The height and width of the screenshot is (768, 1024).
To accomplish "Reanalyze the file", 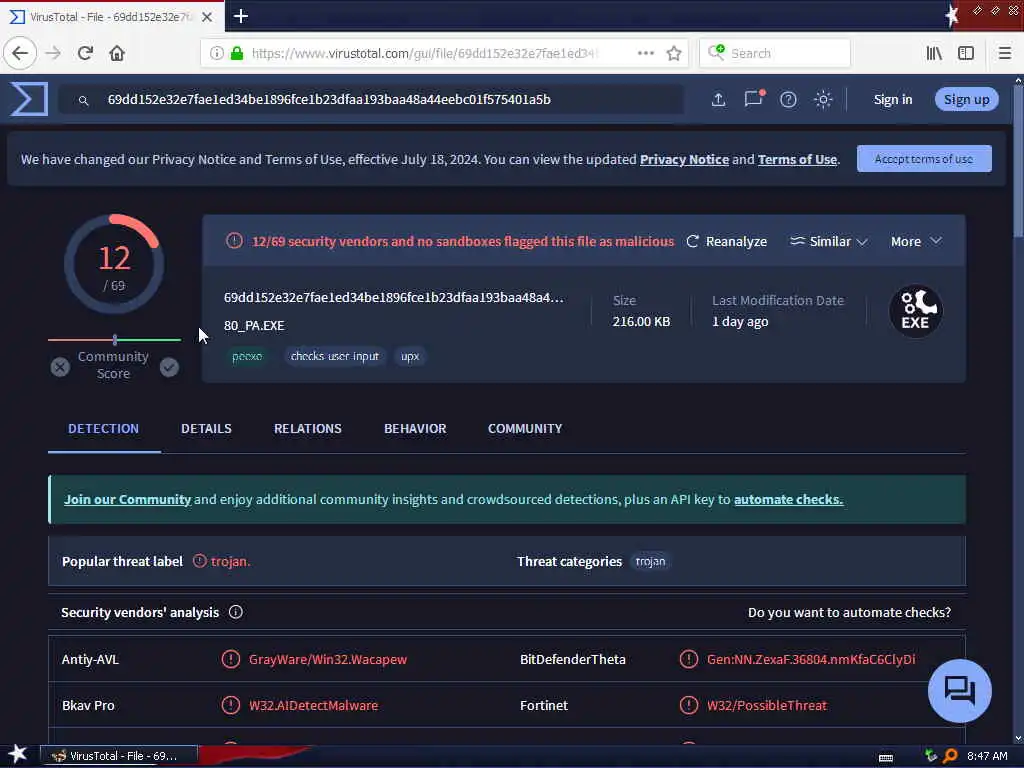I will point(727,242).
